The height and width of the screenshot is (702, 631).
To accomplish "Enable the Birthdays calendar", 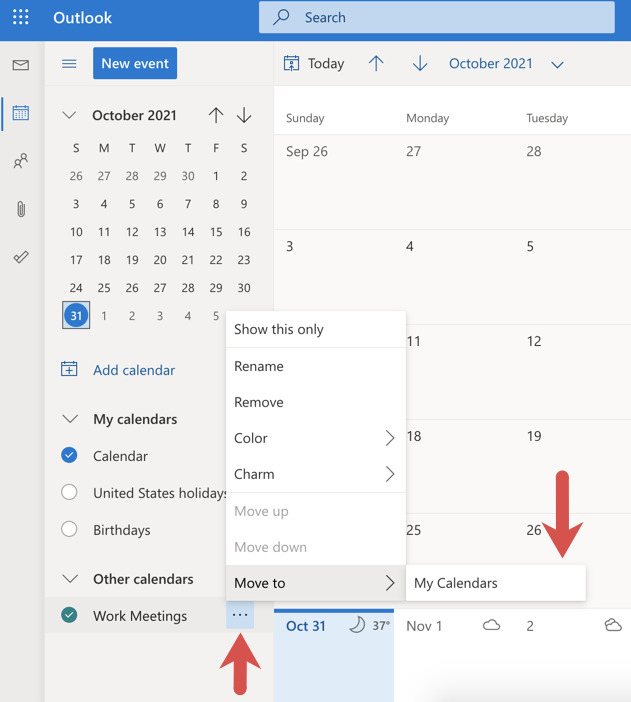I will 69,529.
